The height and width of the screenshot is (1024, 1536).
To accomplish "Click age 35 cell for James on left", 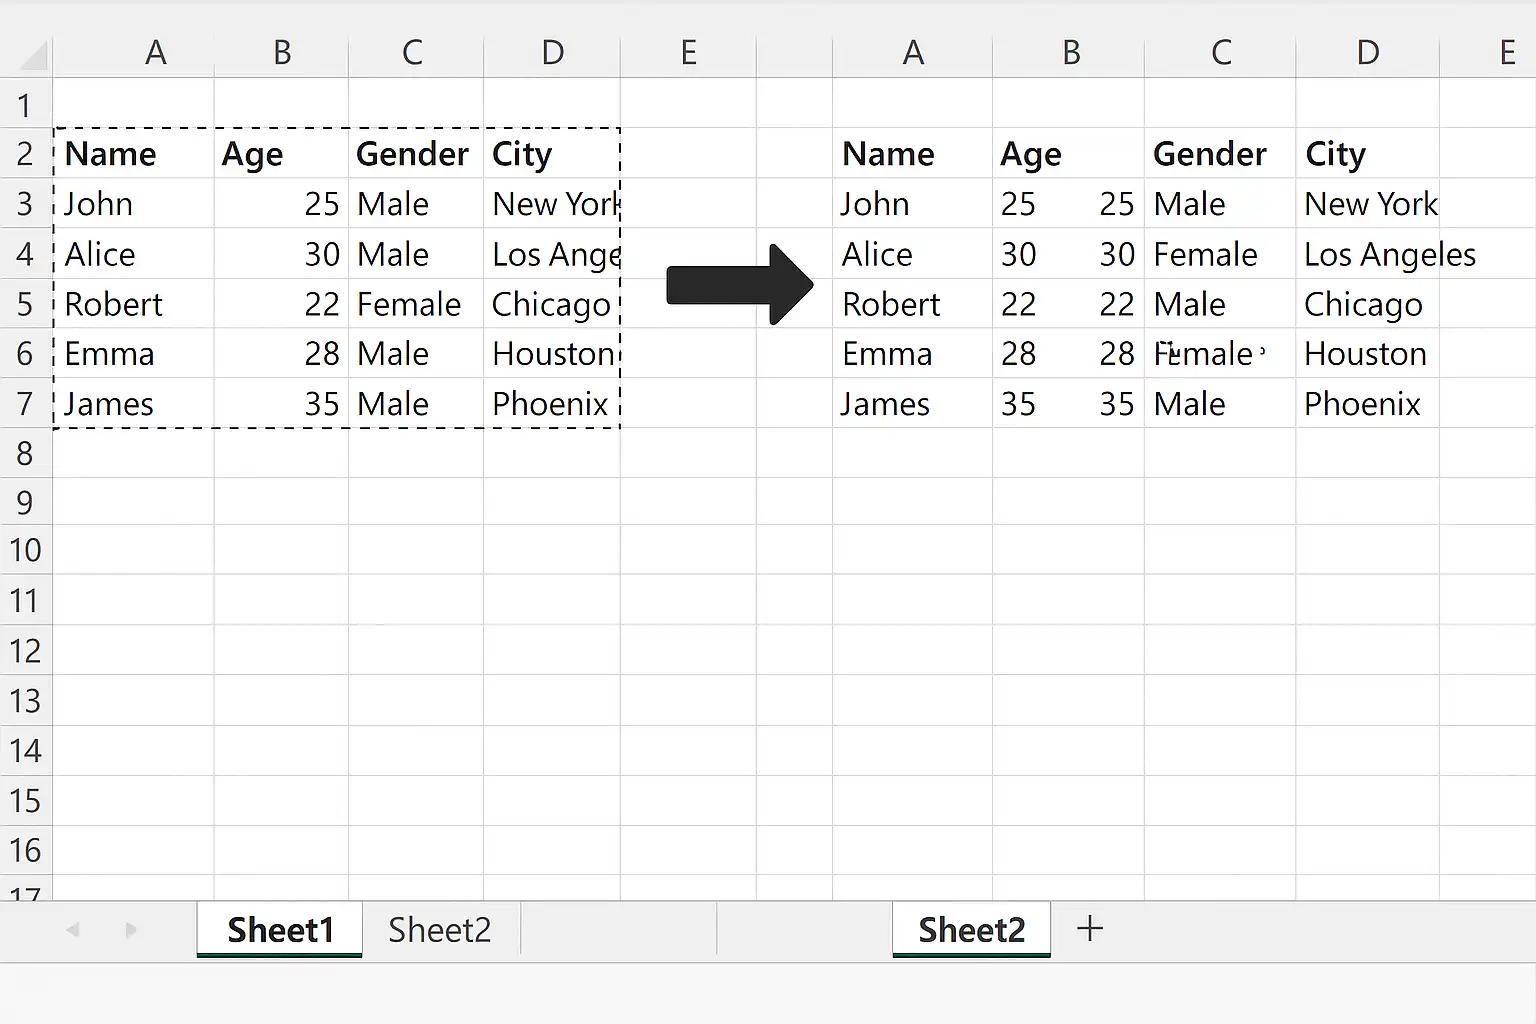I will [282, 404].
